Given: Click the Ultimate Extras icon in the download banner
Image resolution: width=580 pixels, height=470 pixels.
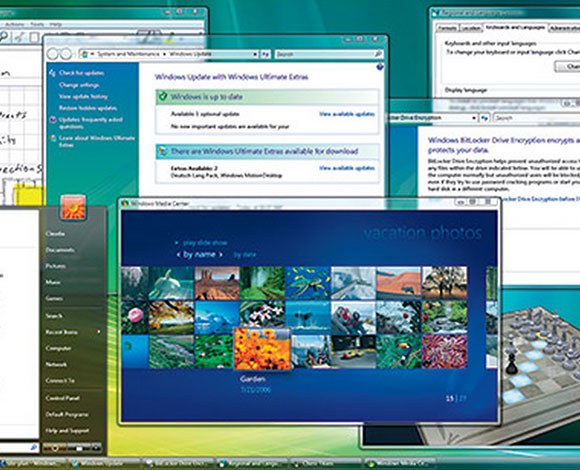Looking at the screenshot, I should pos(162,151).
